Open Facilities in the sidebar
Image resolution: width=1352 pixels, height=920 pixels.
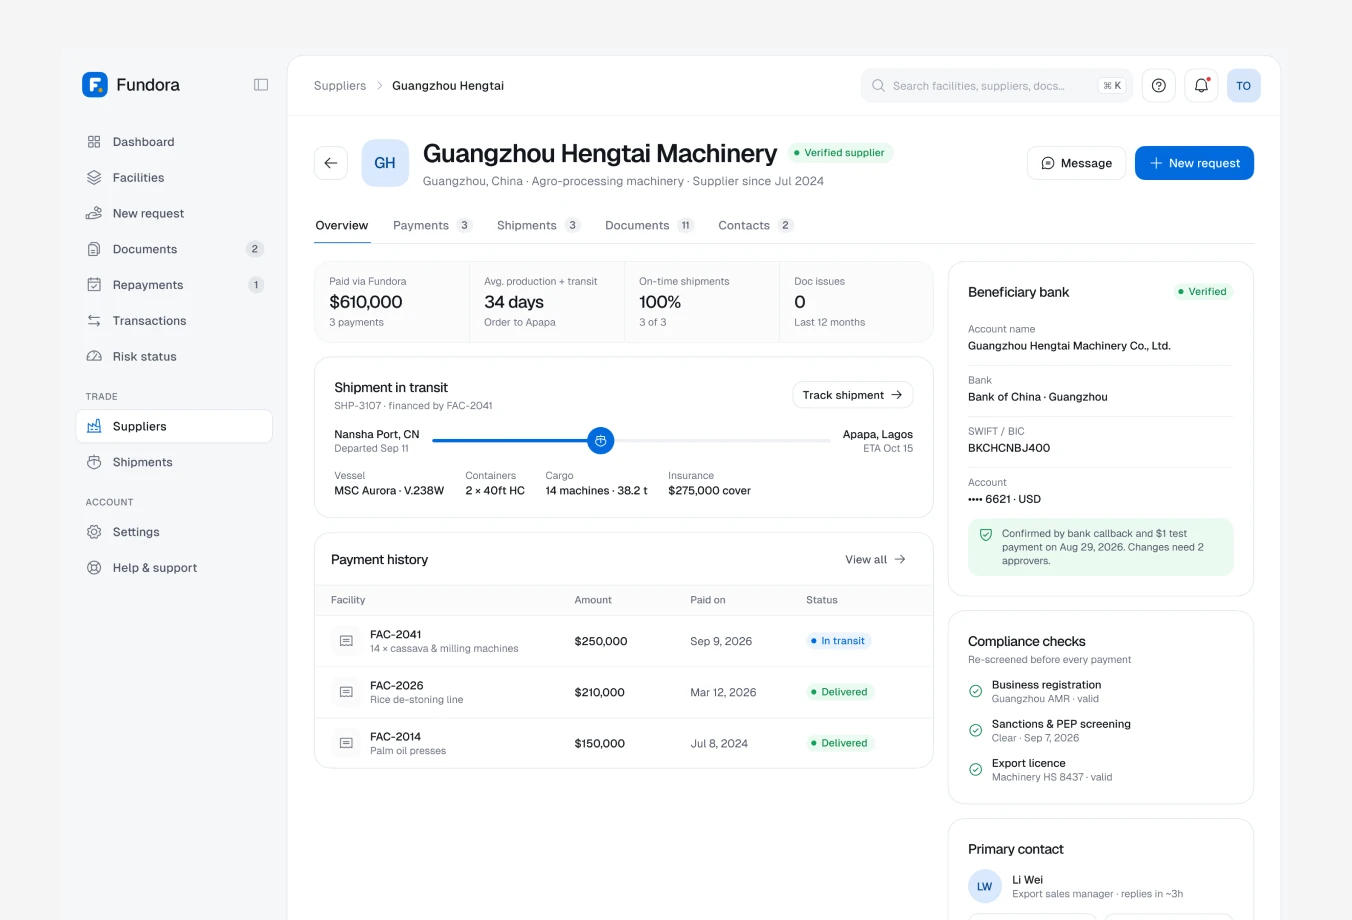(174, 178)
